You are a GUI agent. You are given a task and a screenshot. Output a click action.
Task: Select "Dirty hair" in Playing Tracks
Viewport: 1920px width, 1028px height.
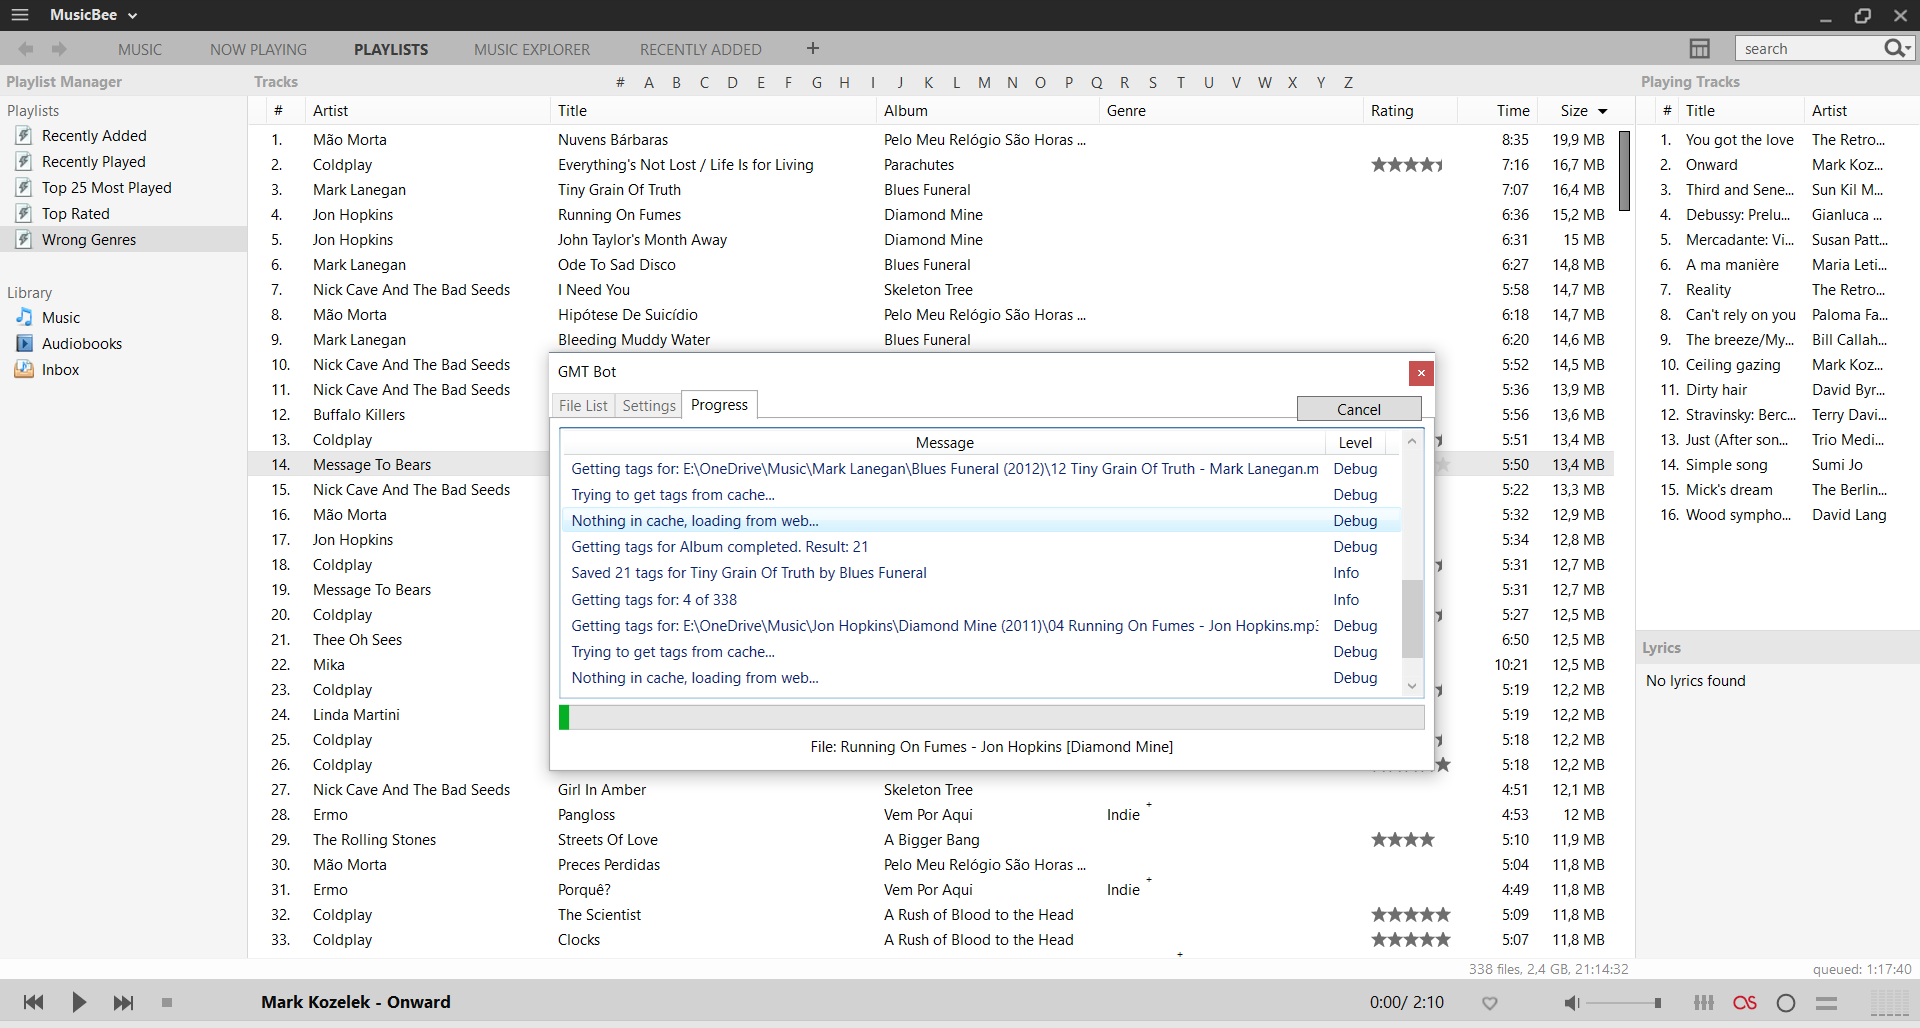1717,390
